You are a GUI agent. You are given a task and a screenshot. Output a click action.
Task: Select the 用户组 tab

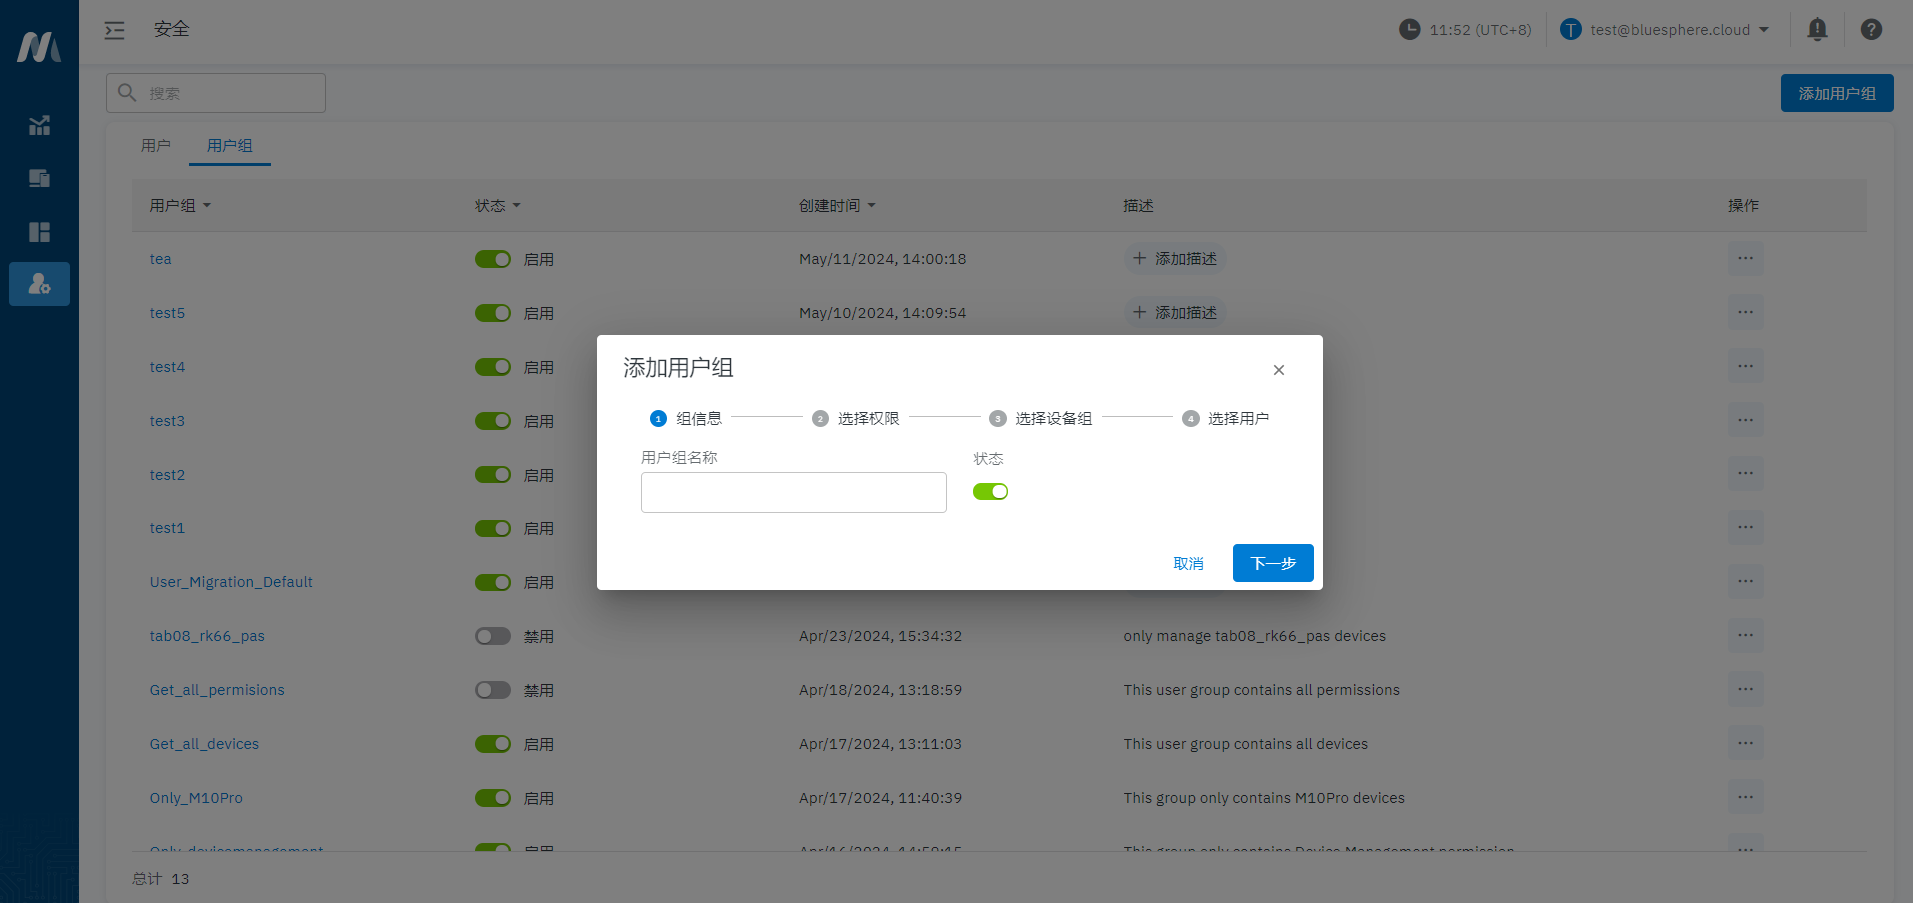coord(229,146)
